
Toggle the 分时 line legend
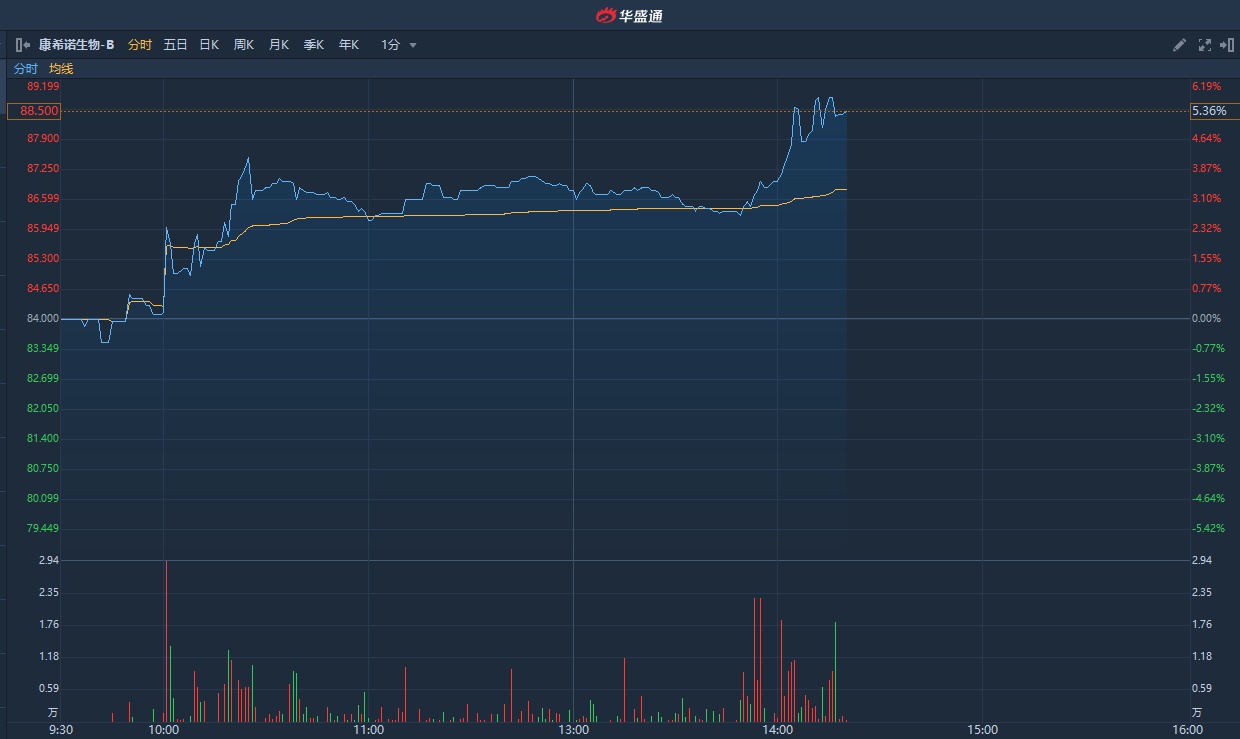coord(26,69)
